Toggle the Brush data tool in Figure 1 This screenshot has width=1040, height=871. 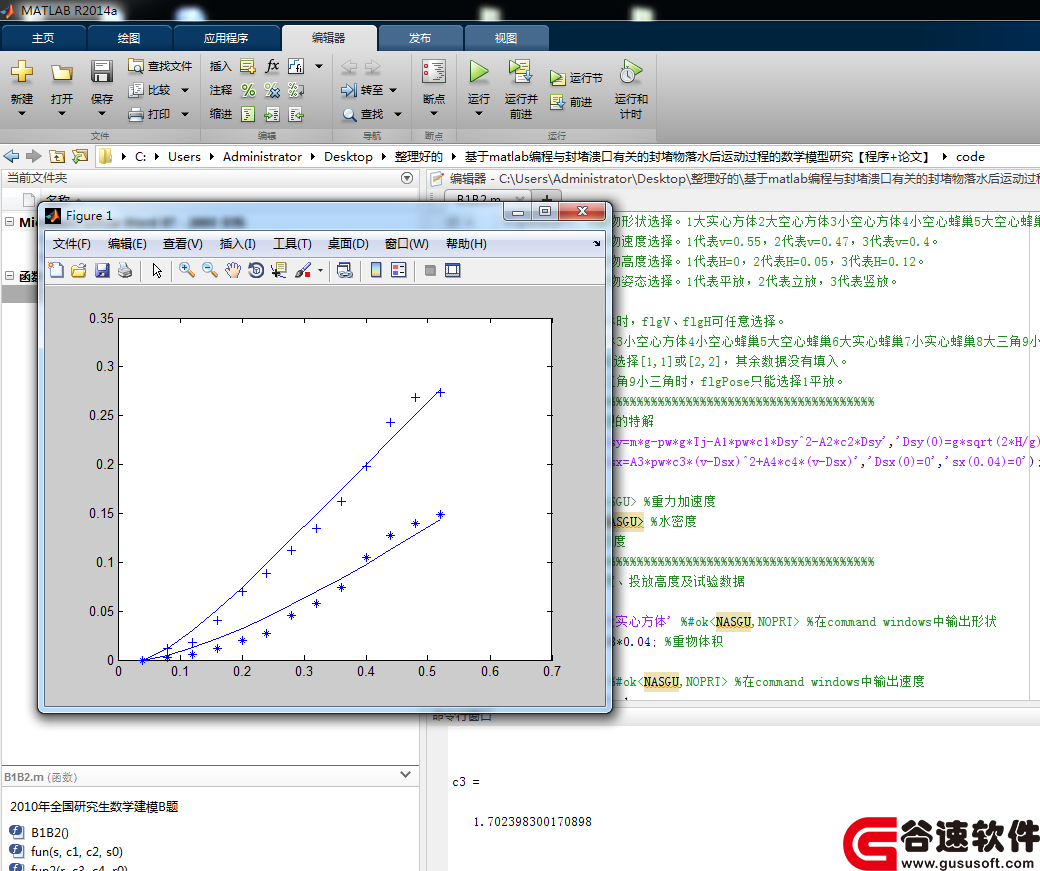pos(303,270)
